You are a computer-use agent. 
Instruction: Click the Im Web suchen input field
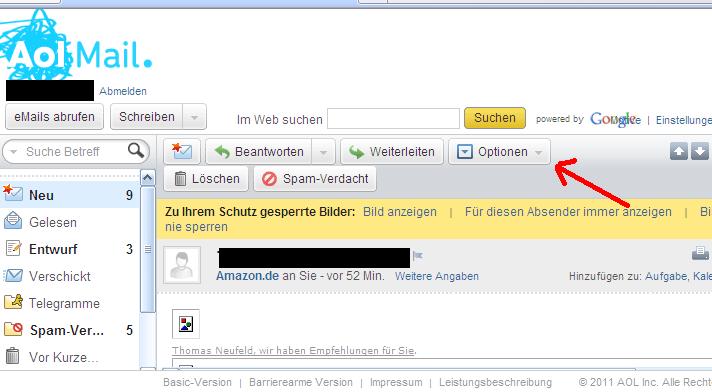[393, 119]
